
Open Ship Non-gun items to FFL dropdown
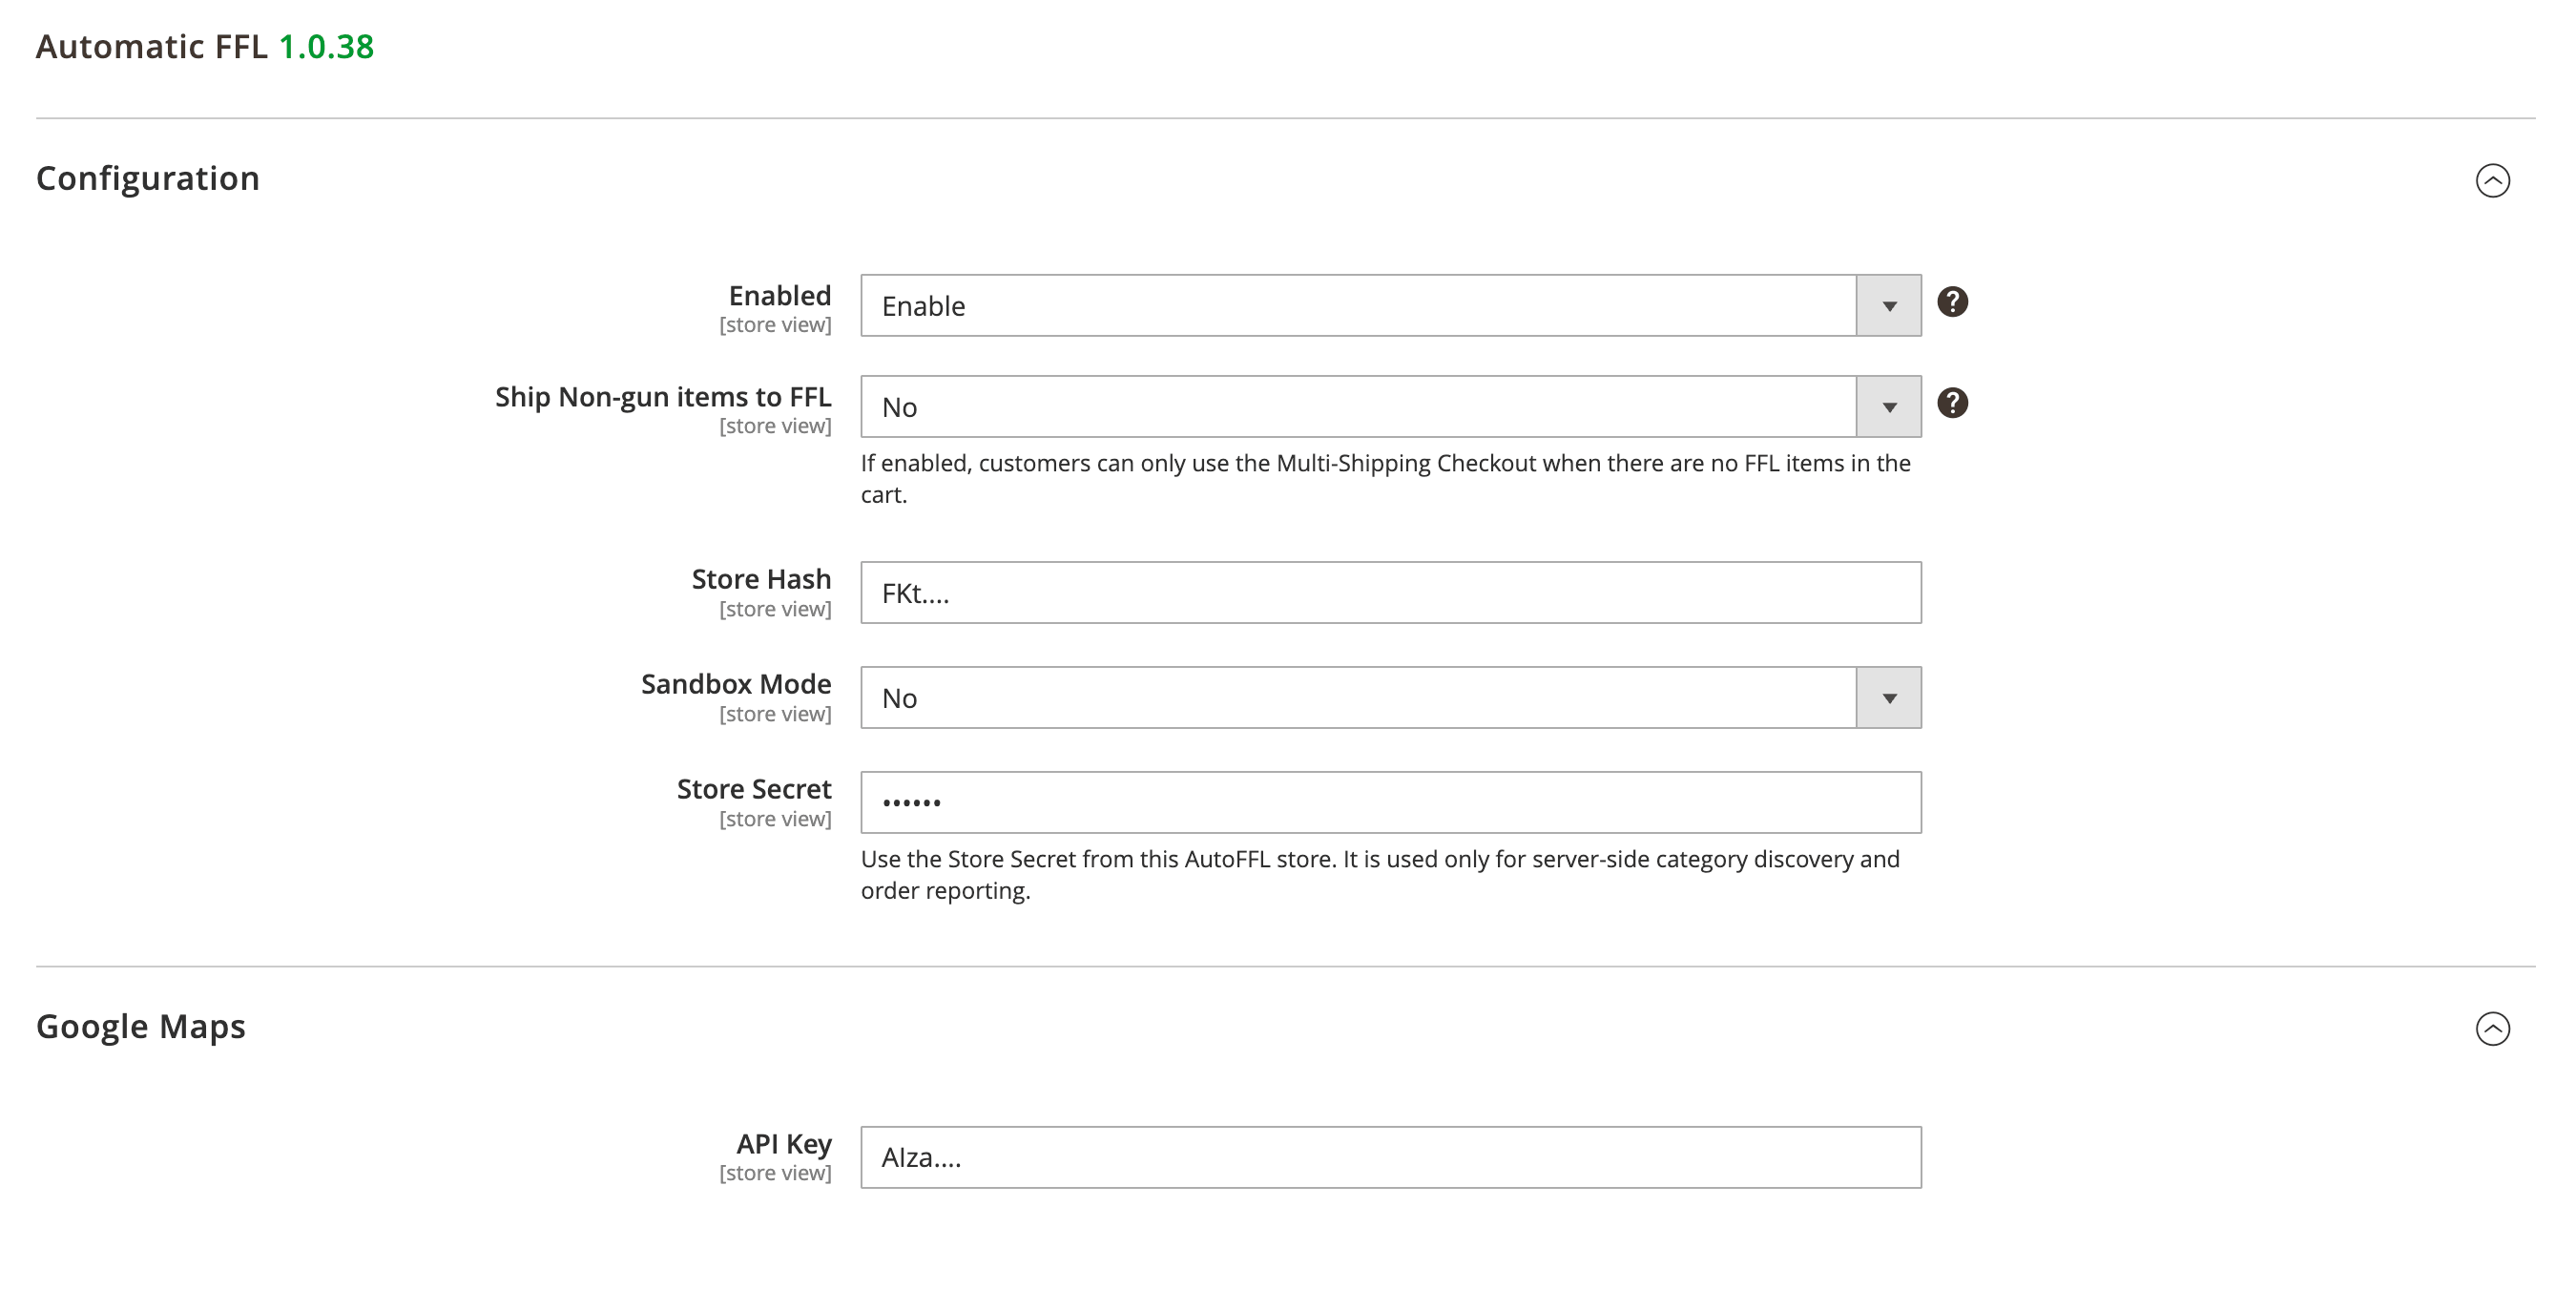pyautogui.click(x=1390, y=406)
